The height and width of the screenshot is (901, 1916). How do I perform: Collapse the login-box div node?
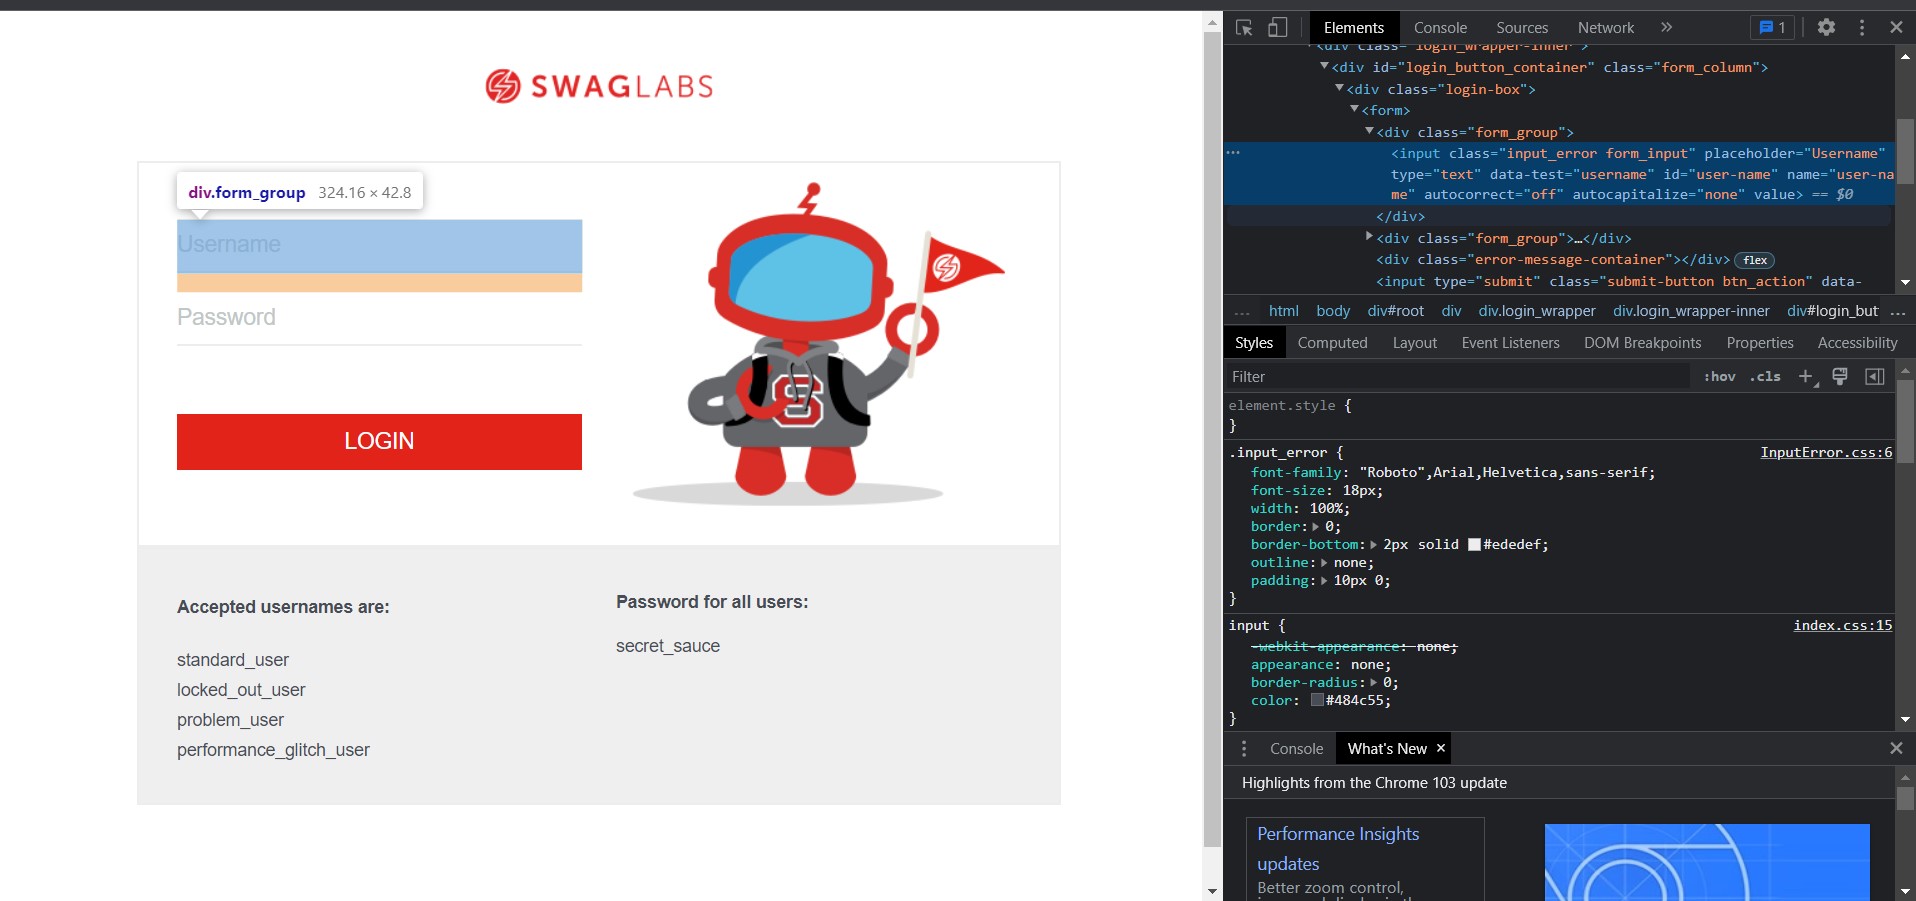coord(1339,89)
